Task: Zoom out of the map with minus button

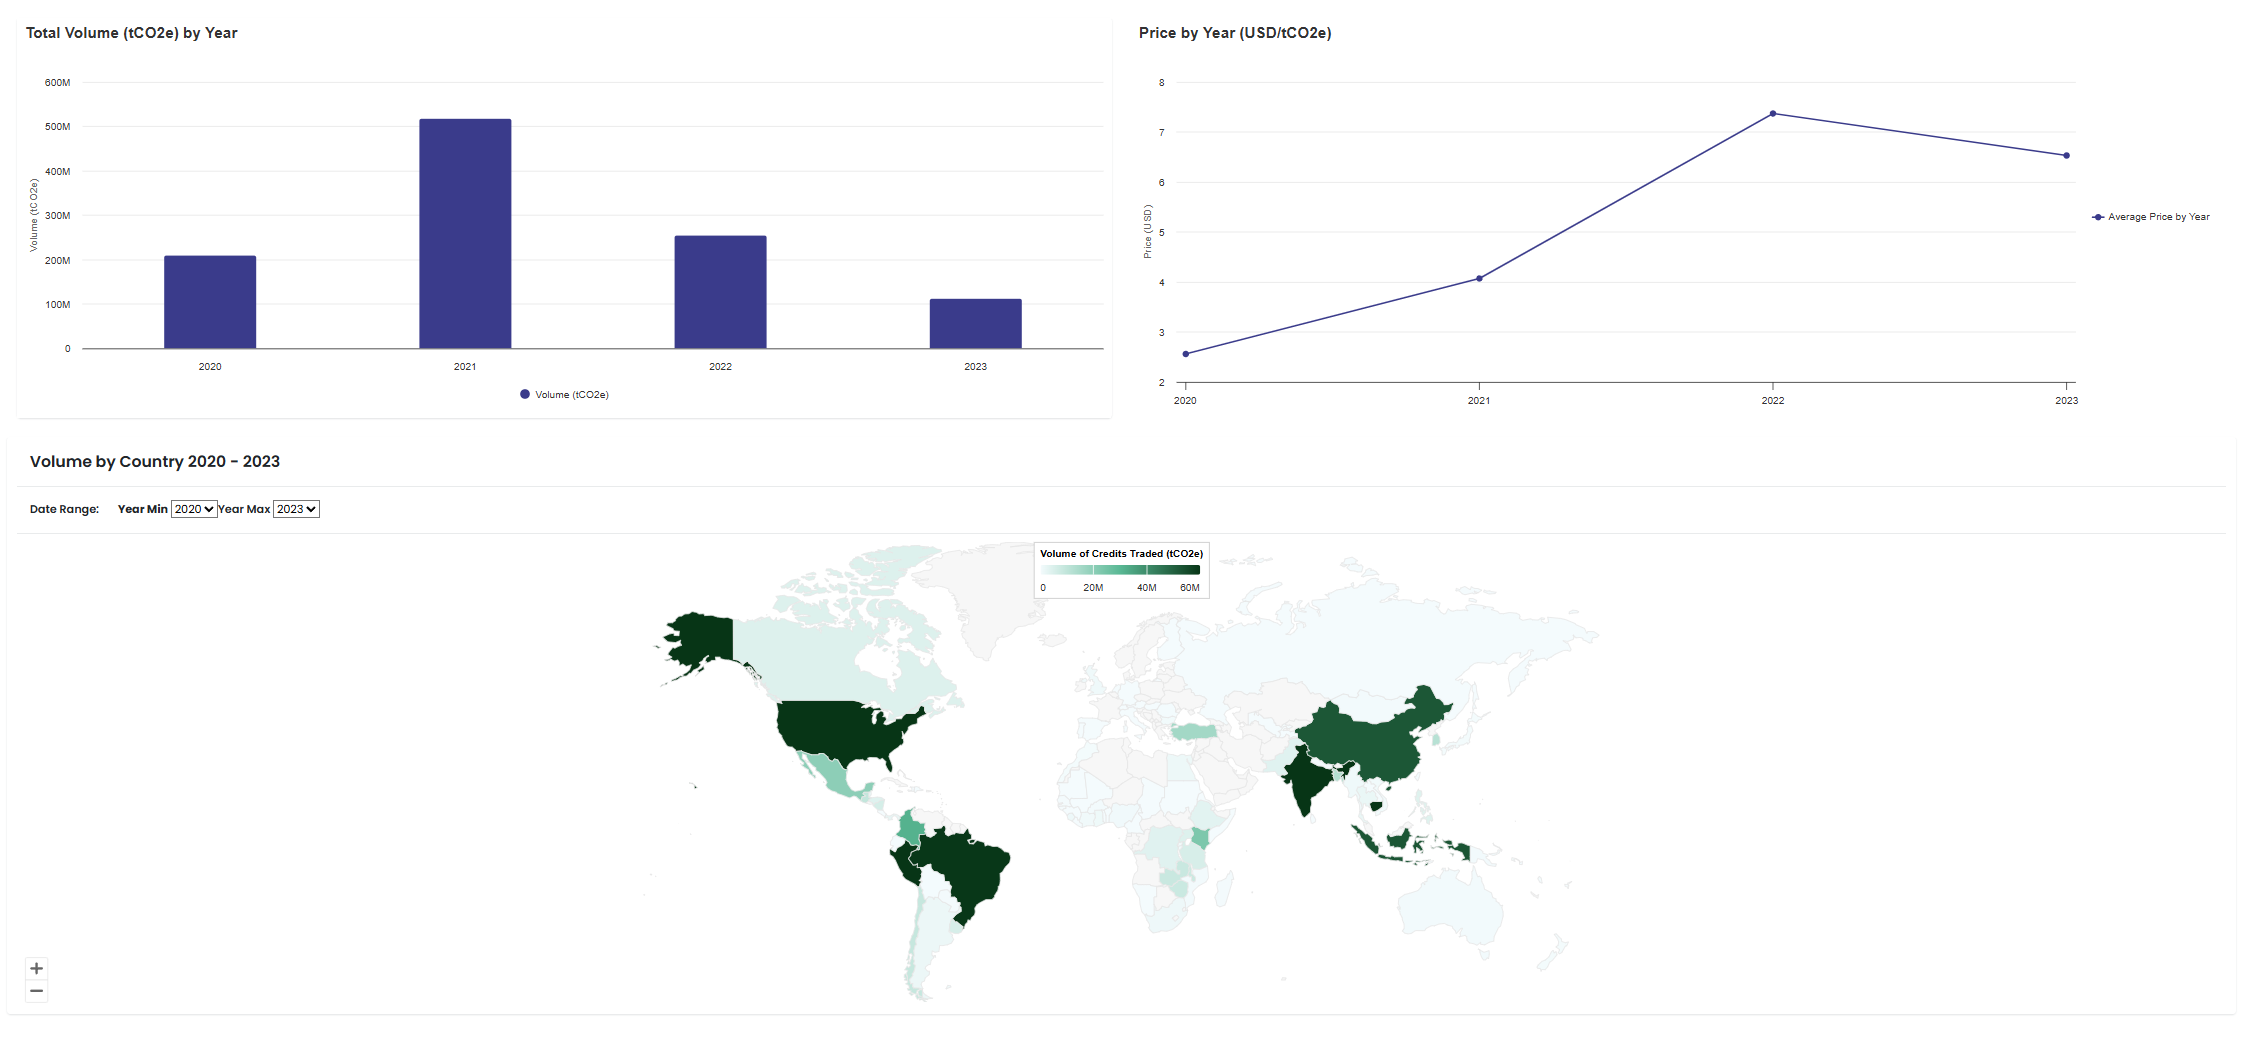Action: pyautogui.click(x=37, y=991)
